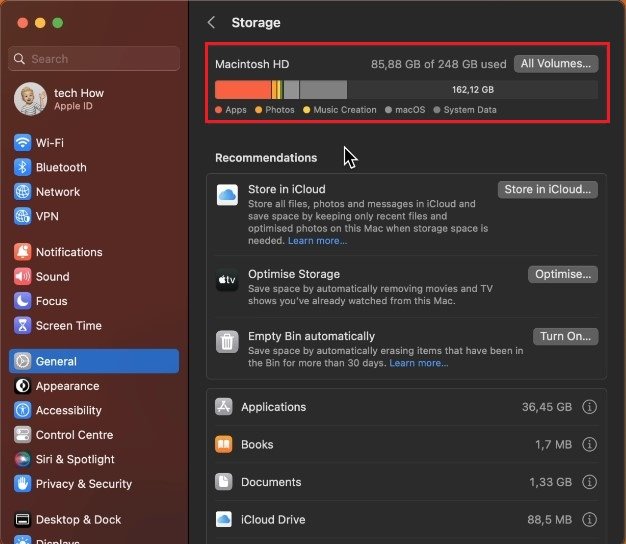626x544 pixels.
Task: Open Privacy & Security pane
Action: pyautogui.click(x=83, y=484)
